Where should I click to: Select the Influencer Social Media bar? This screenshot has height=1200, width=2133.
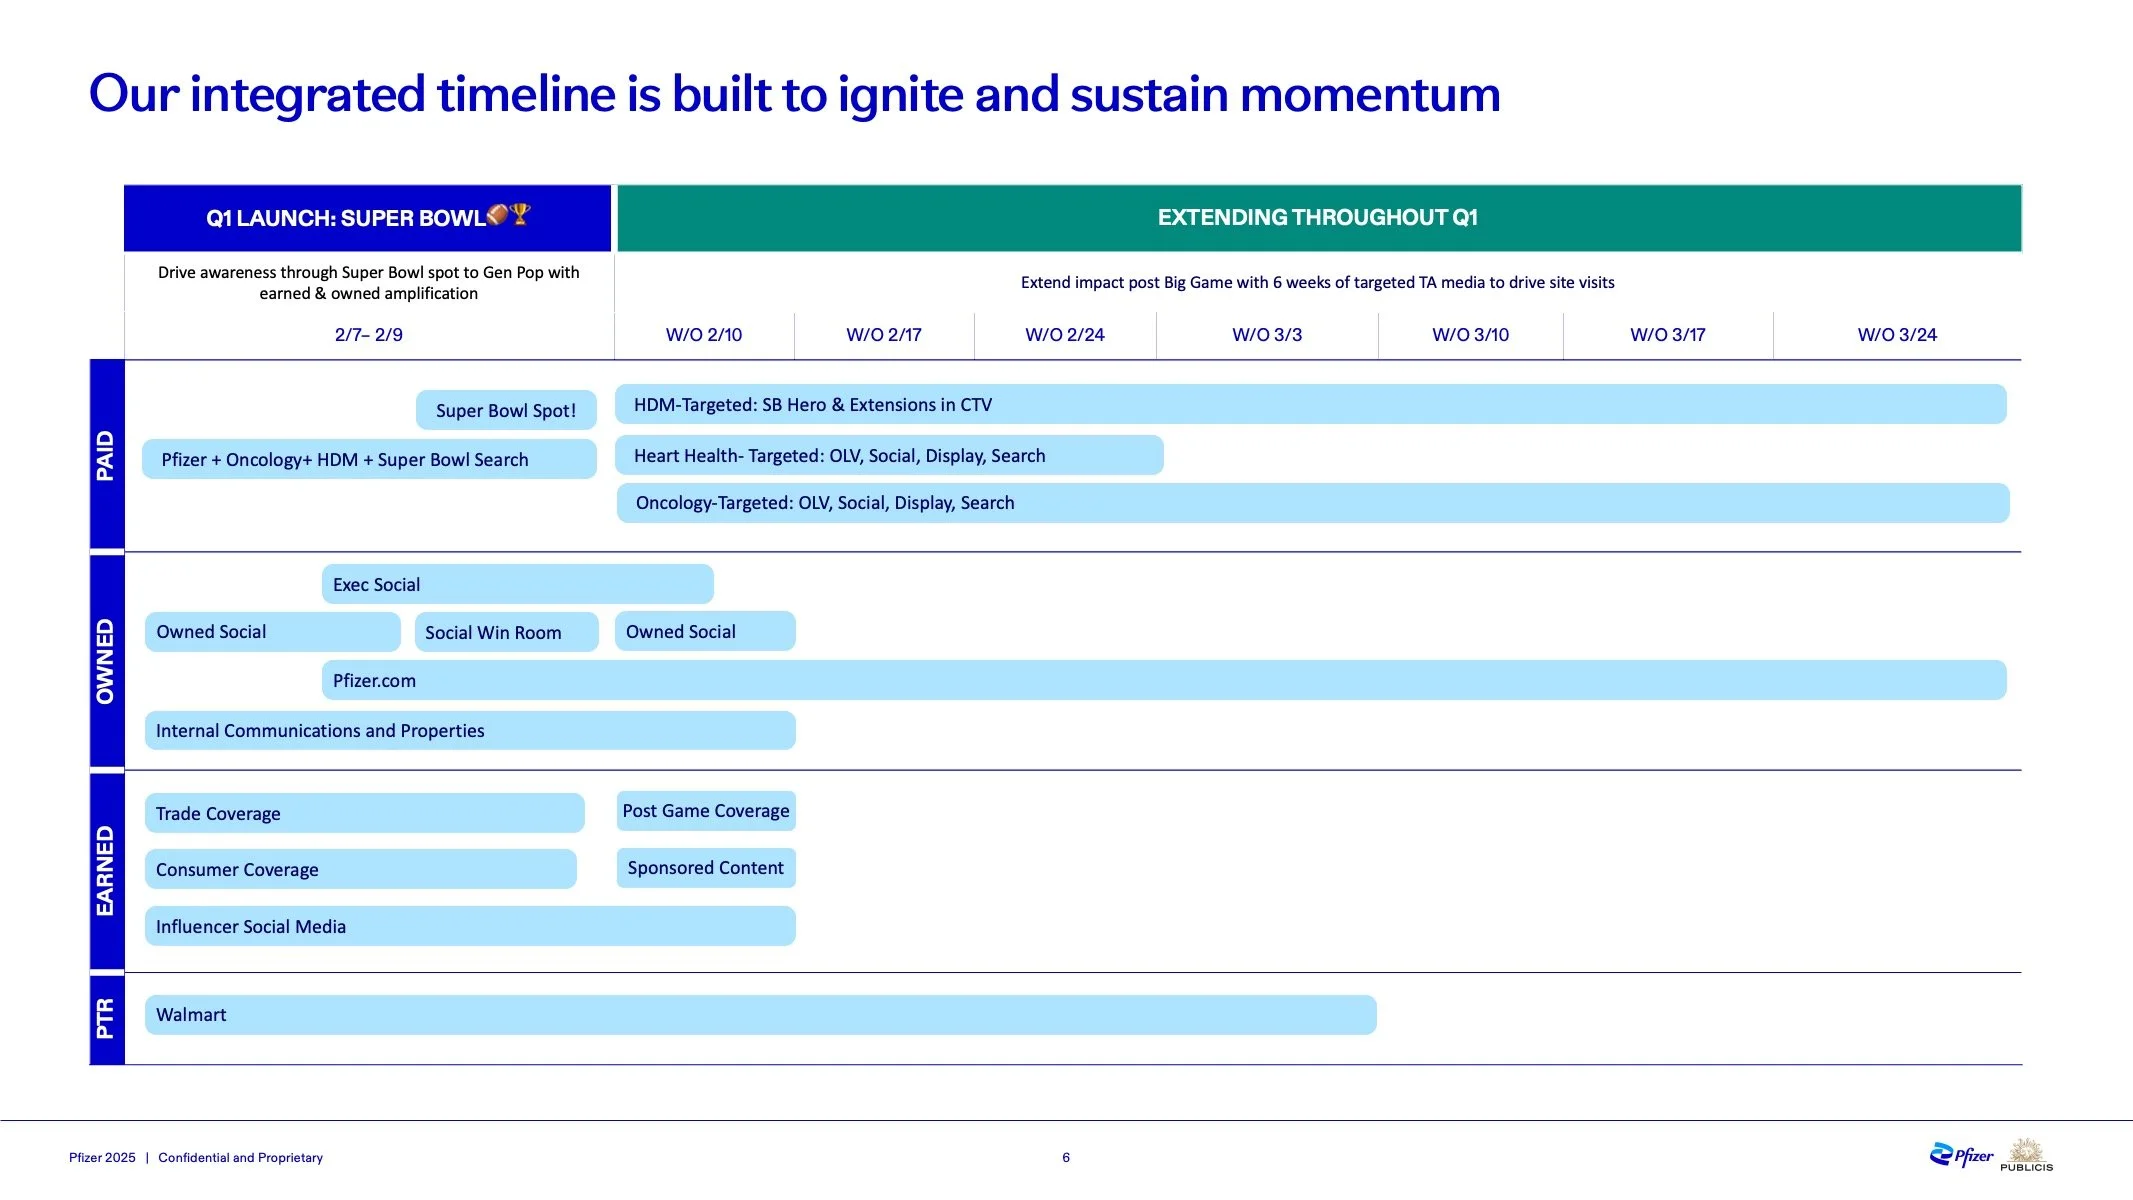470,926
